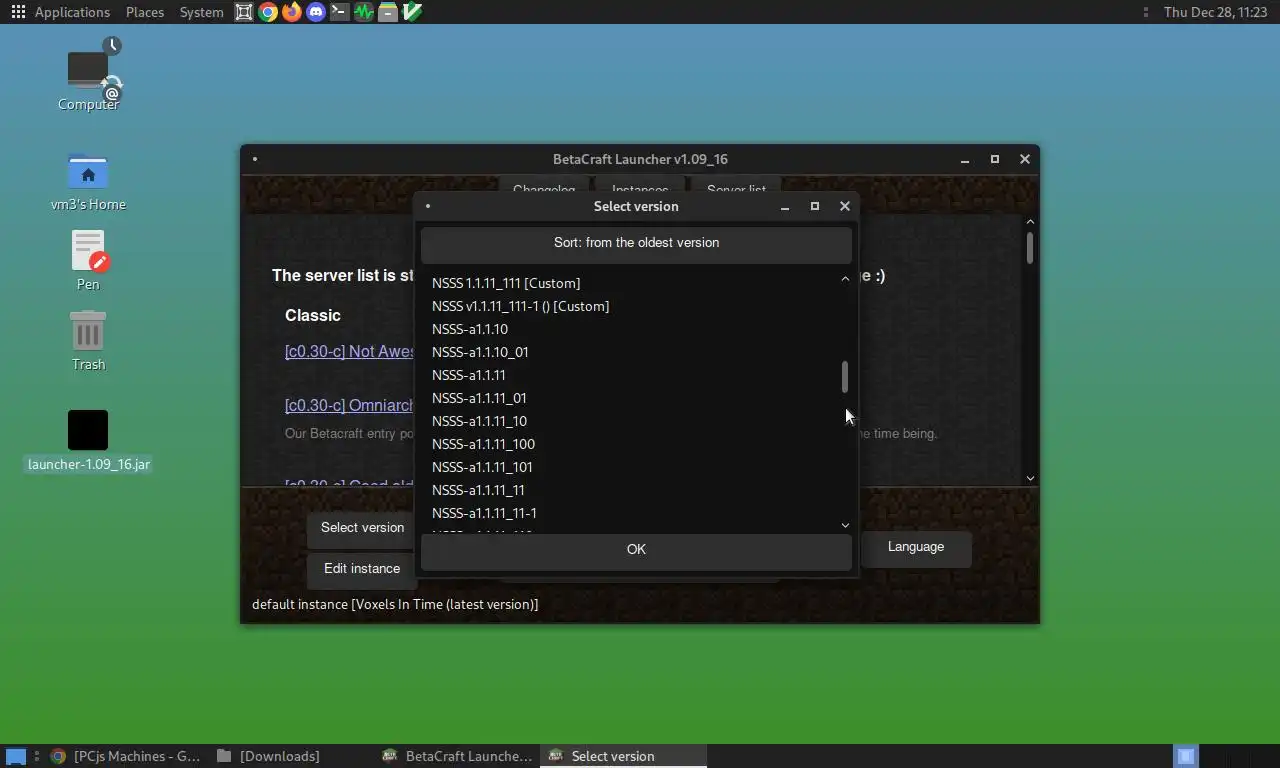This screenshot has width=1280, height=768.
Task: Open the file manager panel icon
Action: tap(387, 12)
